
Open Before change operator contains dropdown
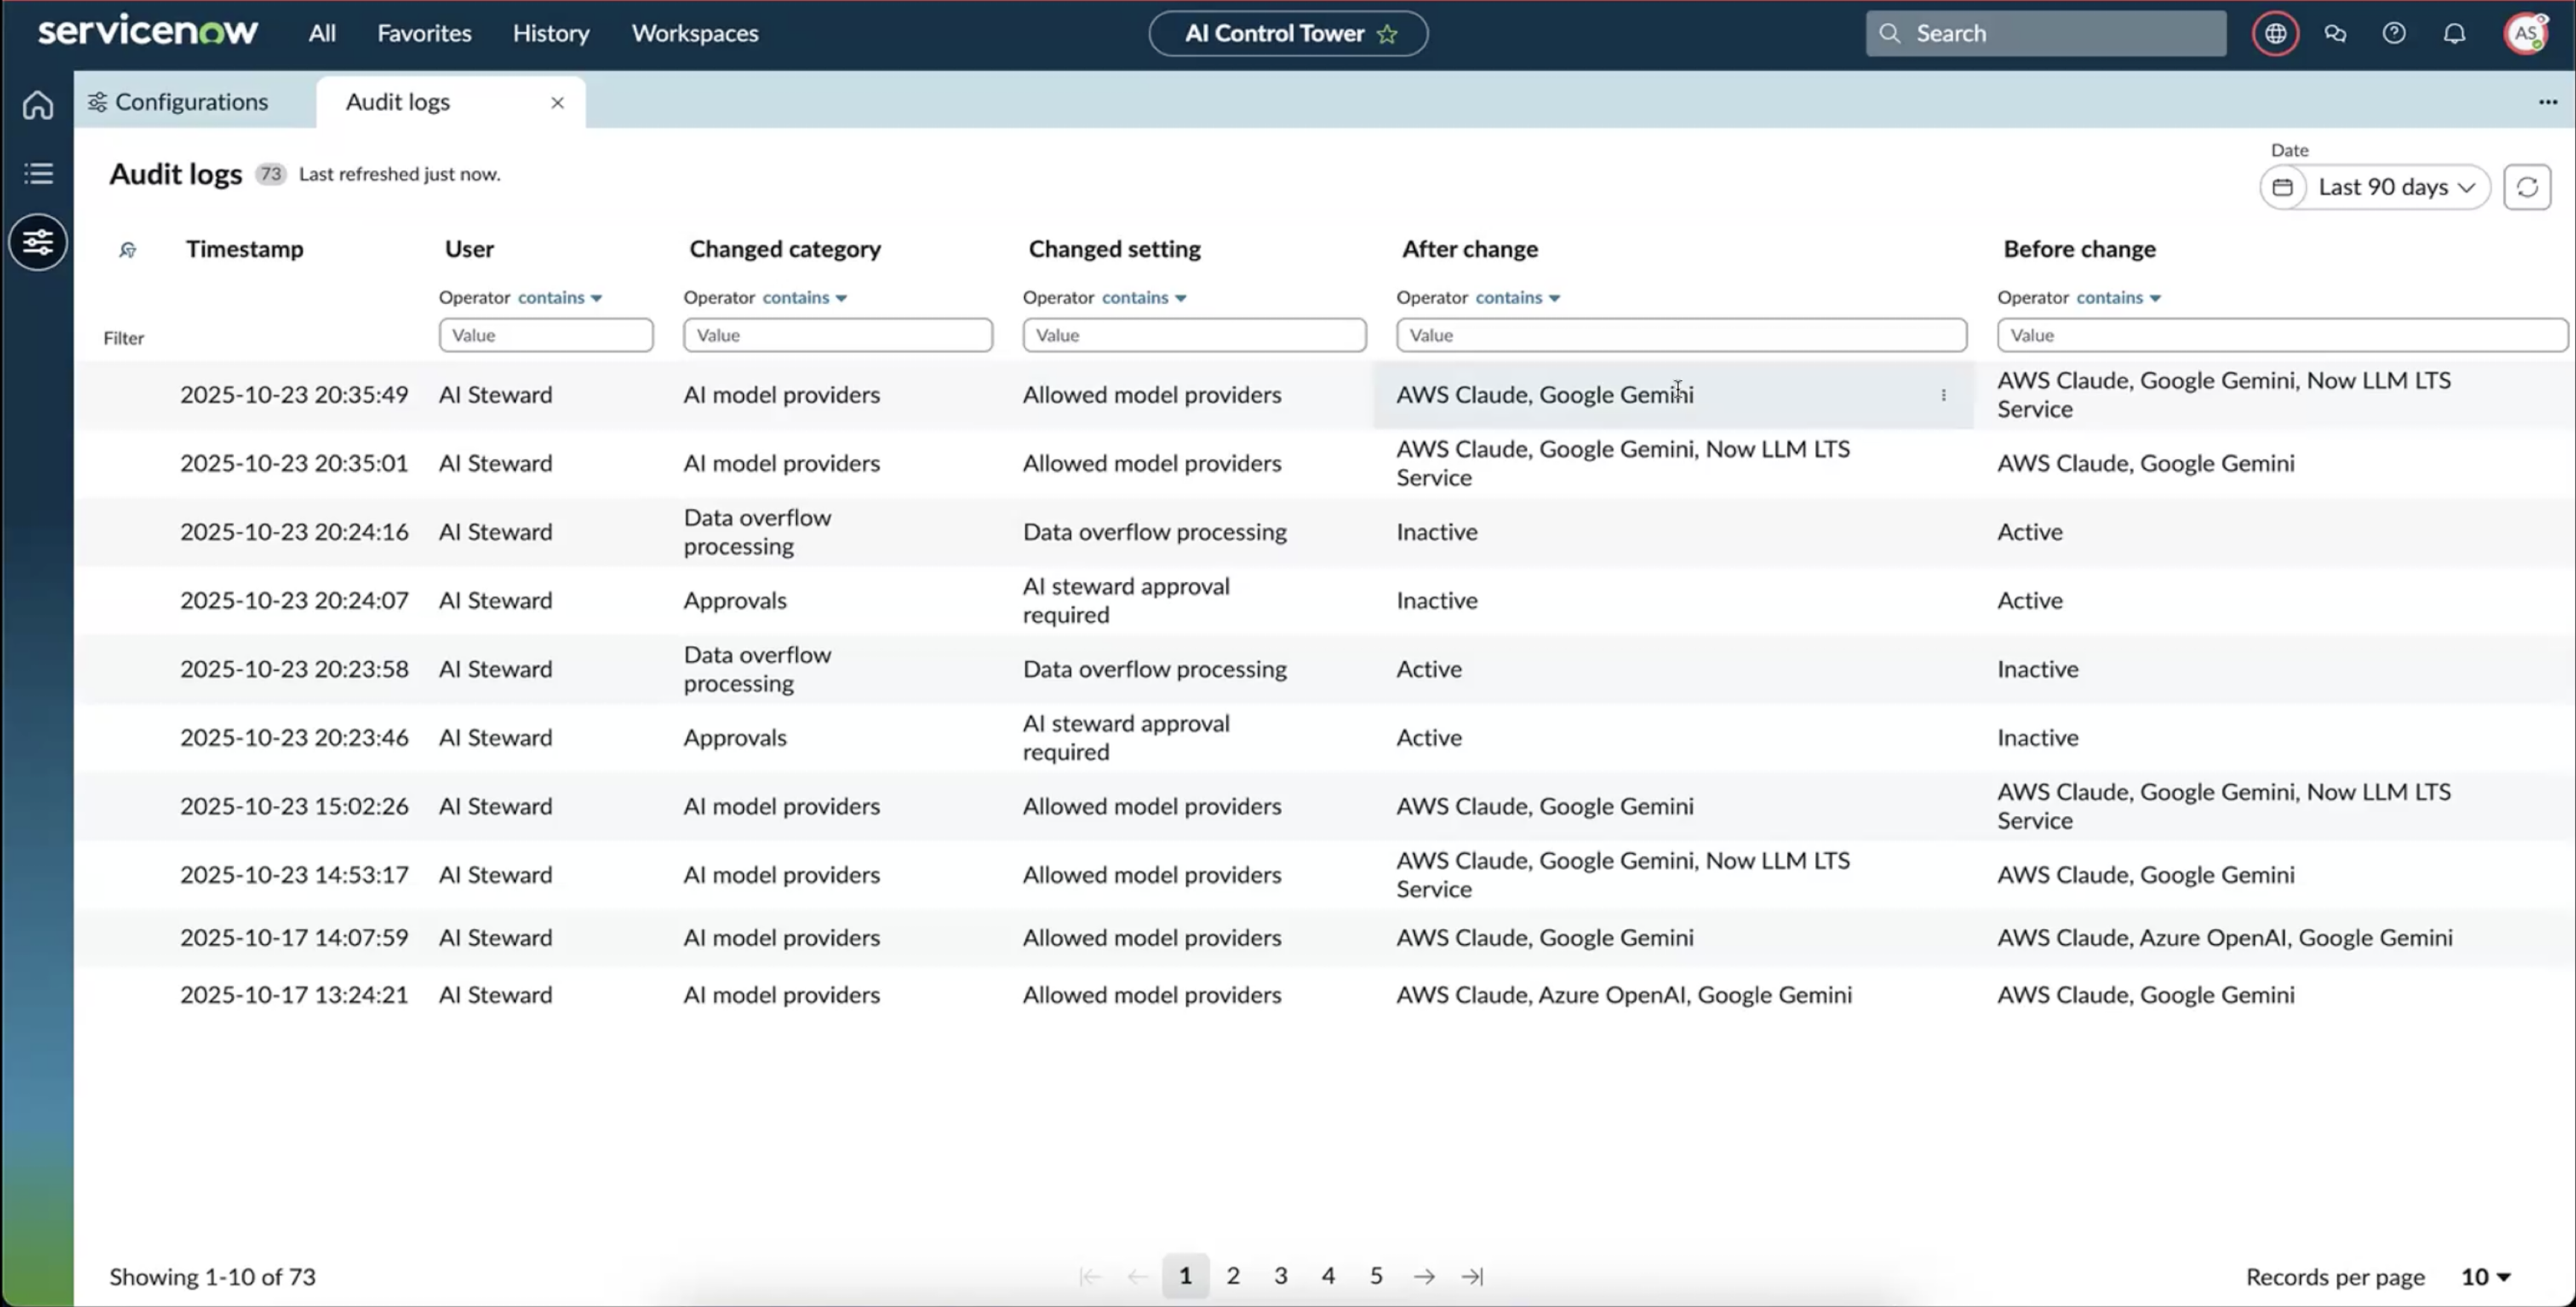click(2119, 298)
